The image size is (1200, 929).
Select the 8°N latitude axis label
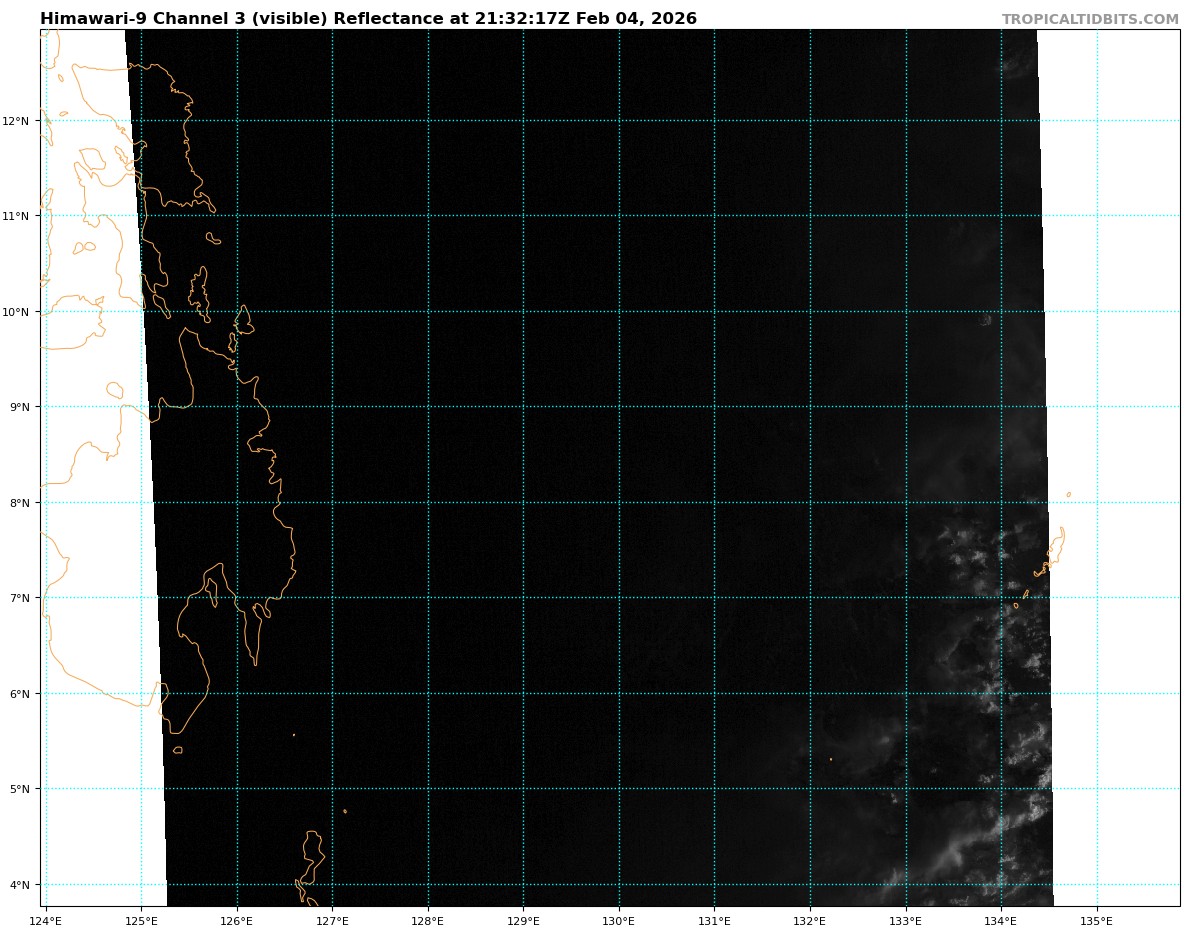pyautogui.click(x=19, y=503)
